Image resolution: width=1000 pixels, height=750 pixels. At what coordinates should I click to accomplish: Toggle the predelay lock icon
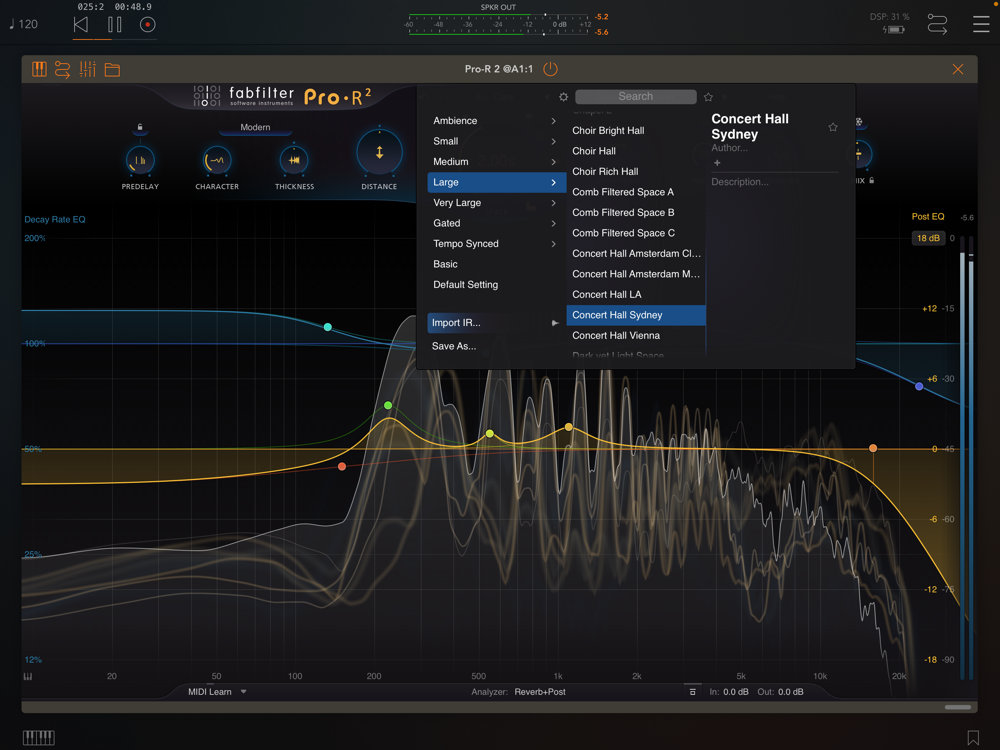(140, 127)
